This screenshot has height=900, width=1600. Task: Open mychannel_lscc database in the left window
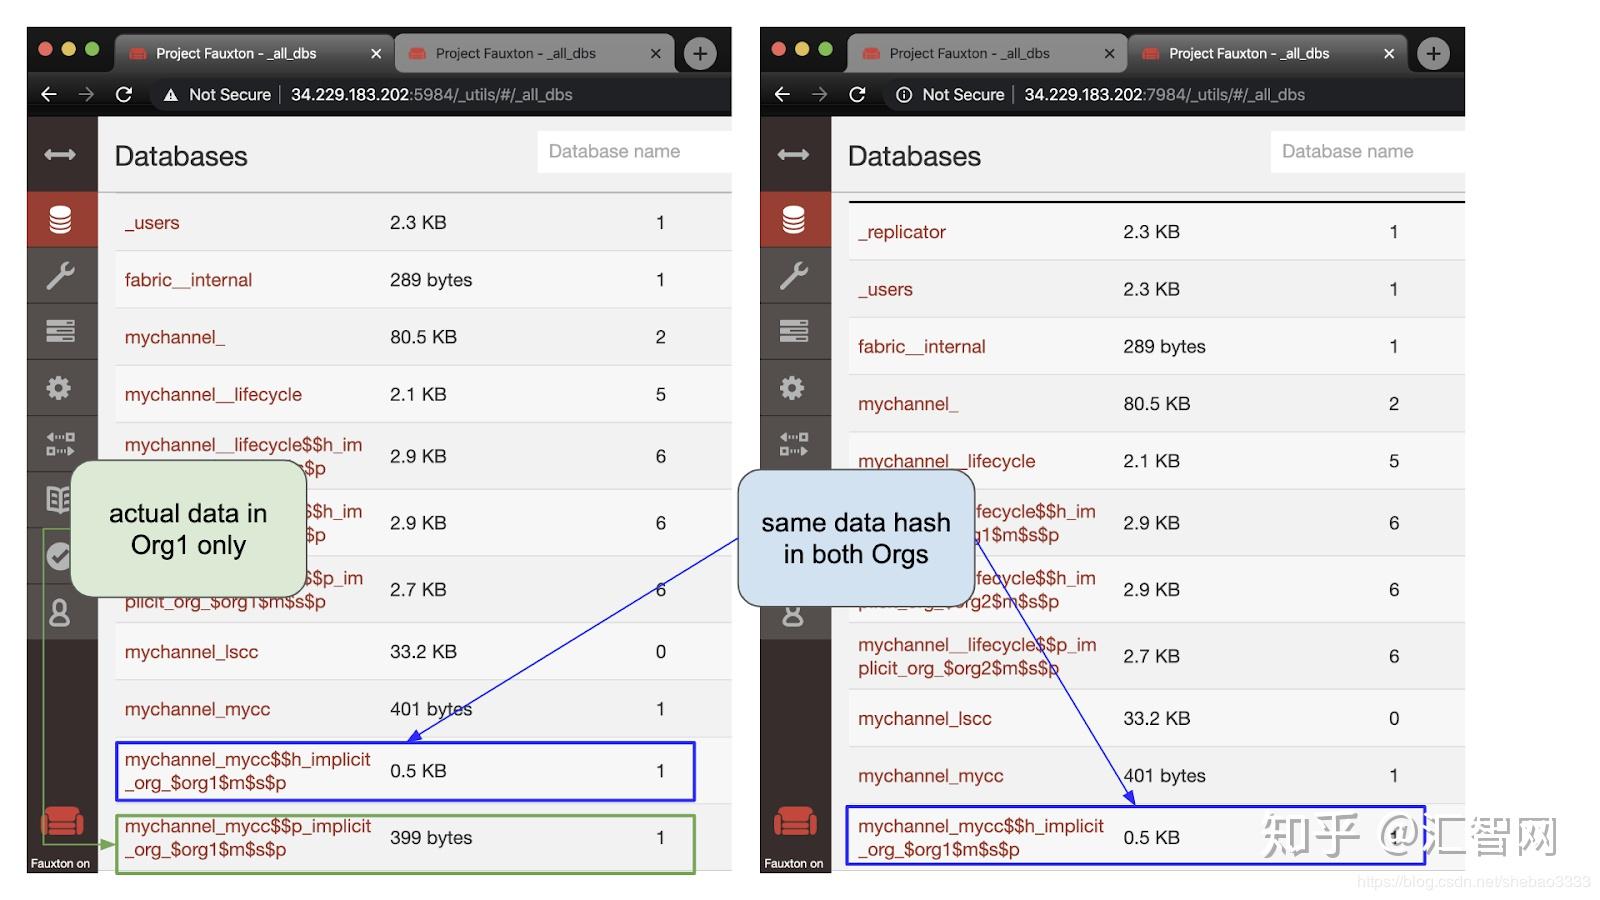point(191,652)
